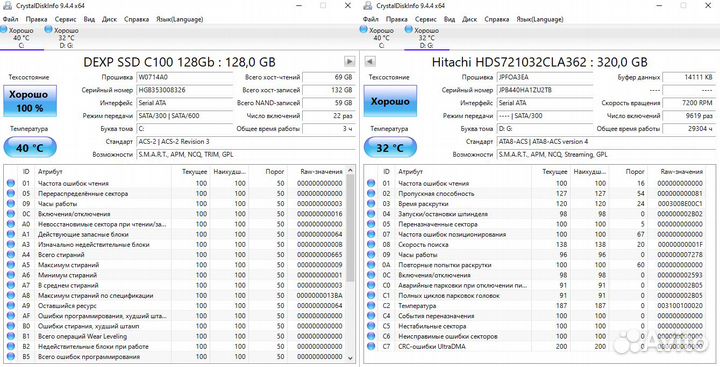Click DEXP SSD C100 128Gb disk title
This screenshot has width=720, height=367.
tap(180, 62)
